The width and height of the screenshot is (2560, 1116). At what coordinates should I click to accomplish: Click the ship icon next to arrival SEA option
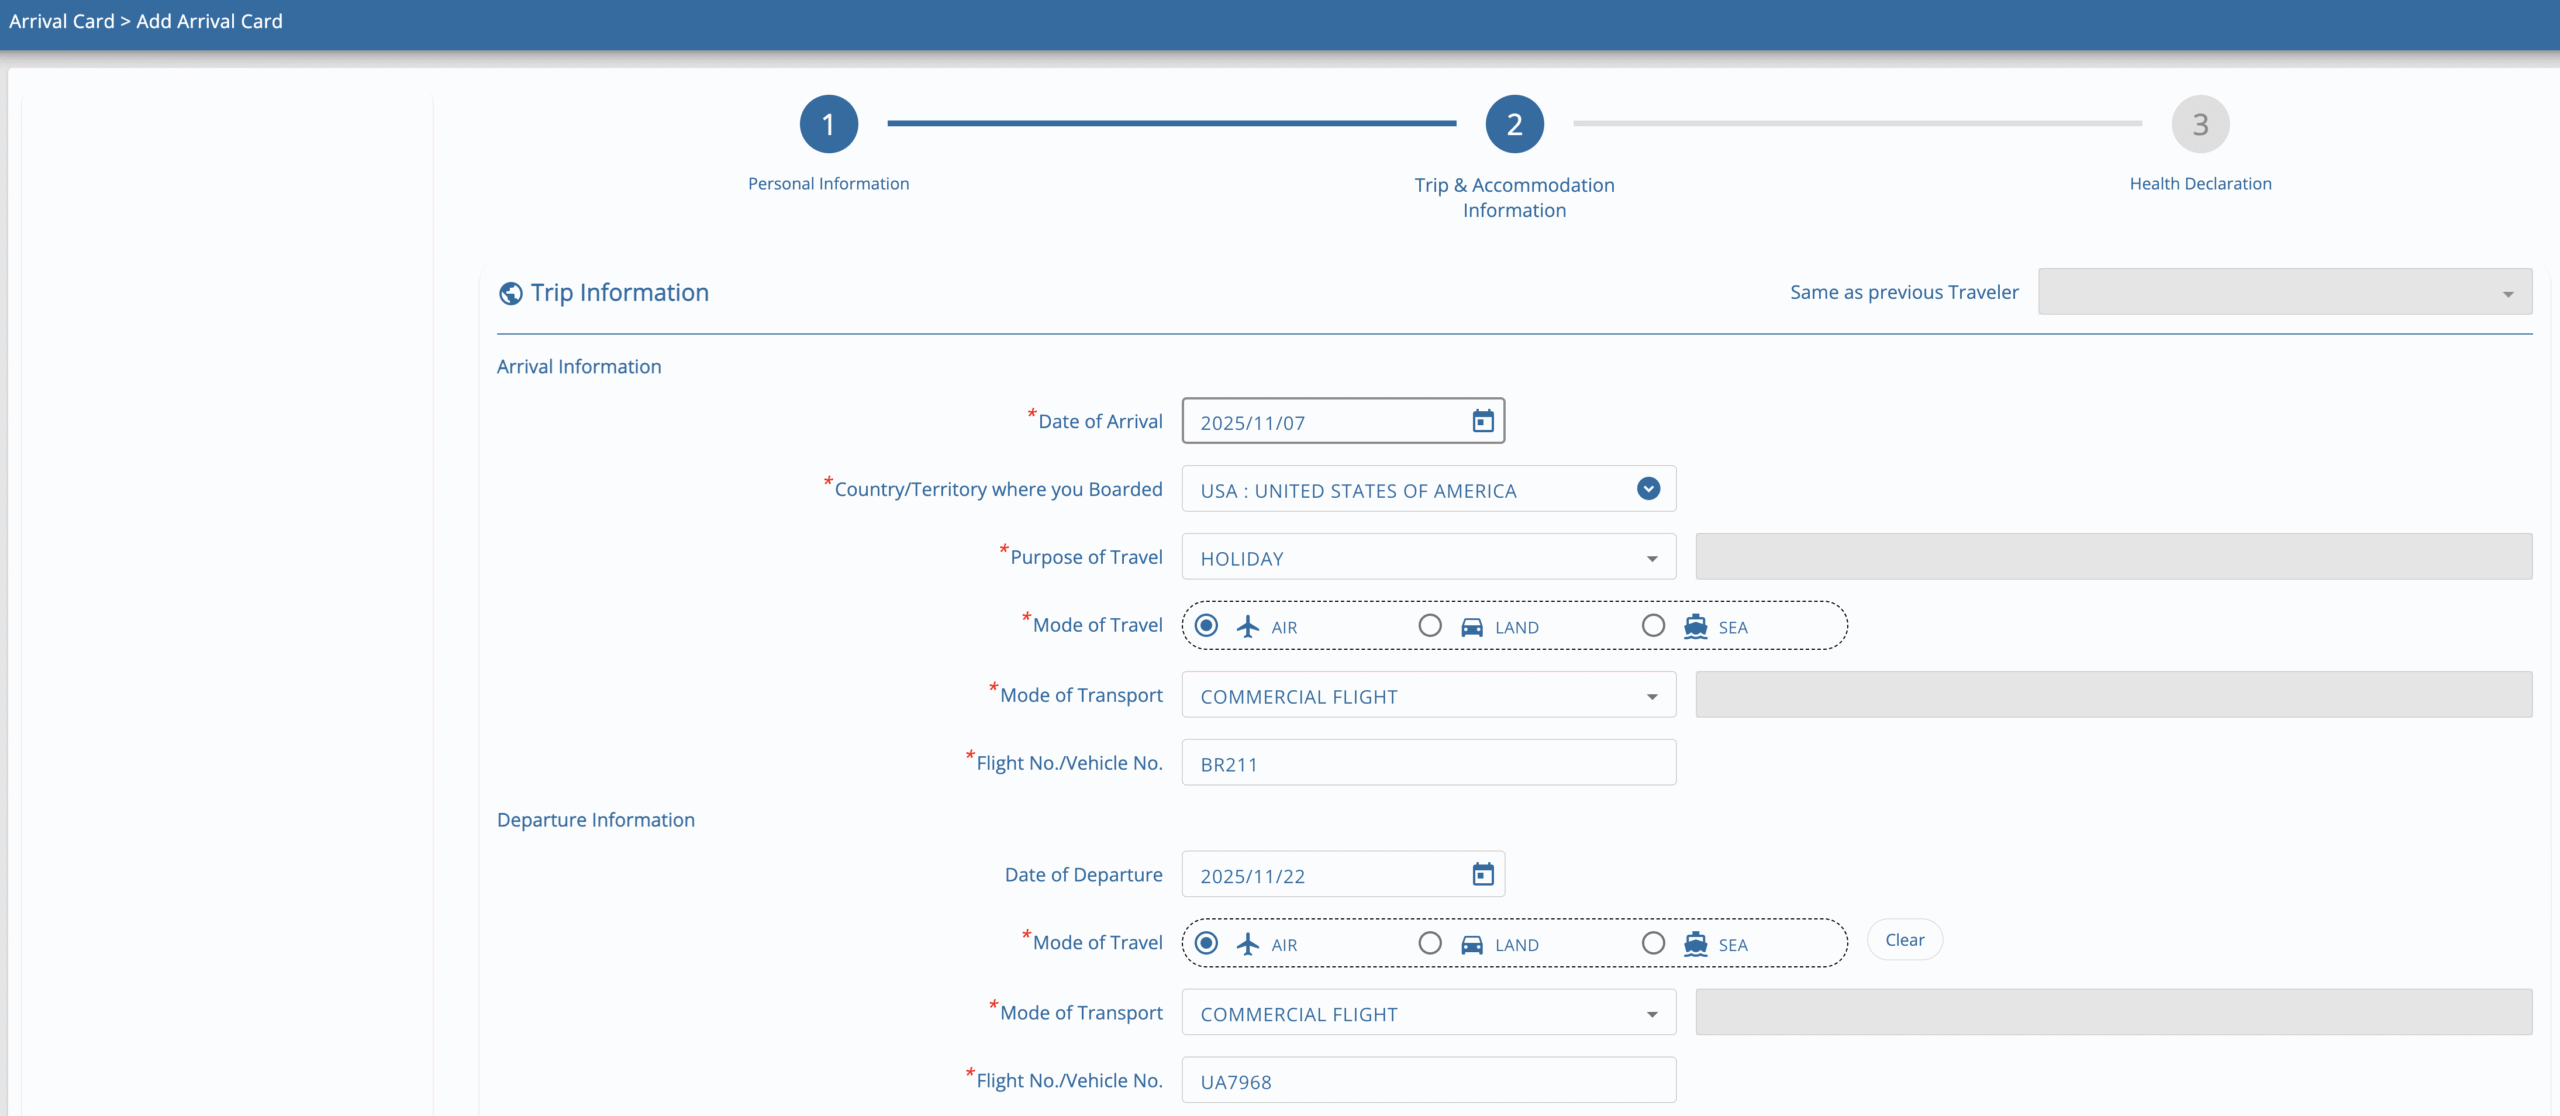click(1695, 626)
